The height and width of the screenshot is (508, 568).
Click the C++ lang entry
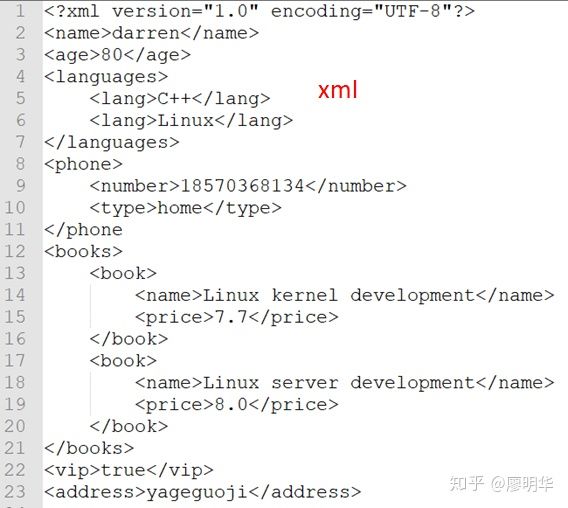[180, 99]
